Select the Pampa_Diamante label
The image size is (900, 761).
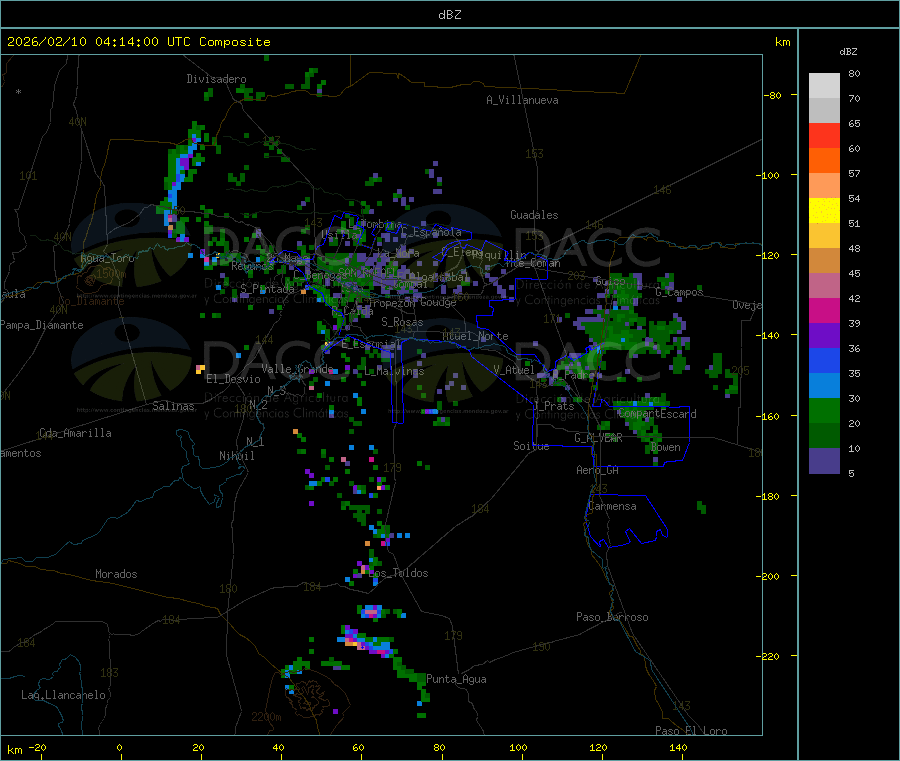coord(42,325)
